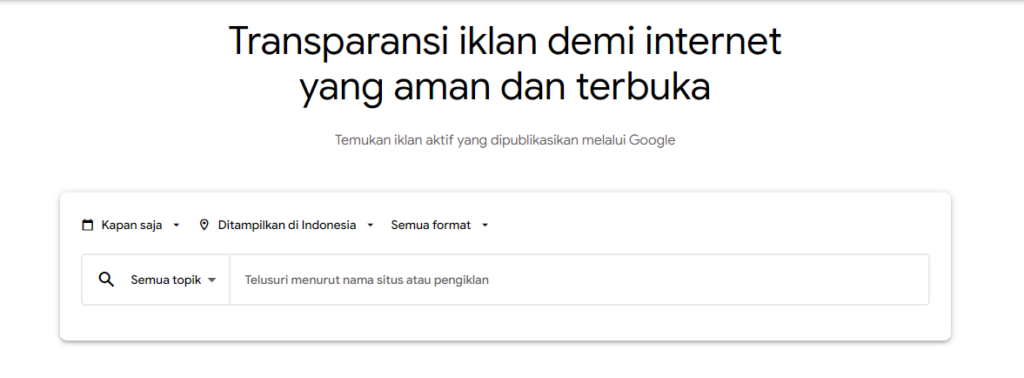The height and width of the screenshot is (378, 1024).
Task: Click the calendar icon beside Kapan saja
Action: pos(88,225)
